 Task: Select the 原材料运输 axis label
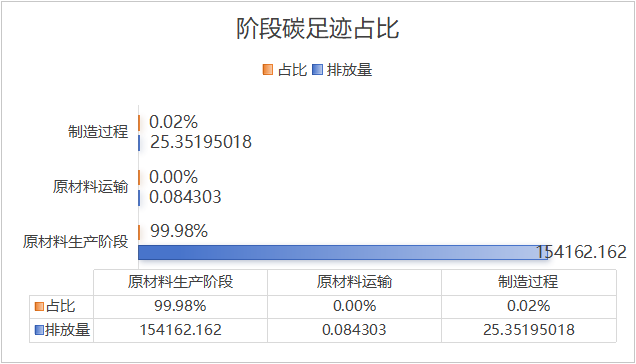[90, 187]
